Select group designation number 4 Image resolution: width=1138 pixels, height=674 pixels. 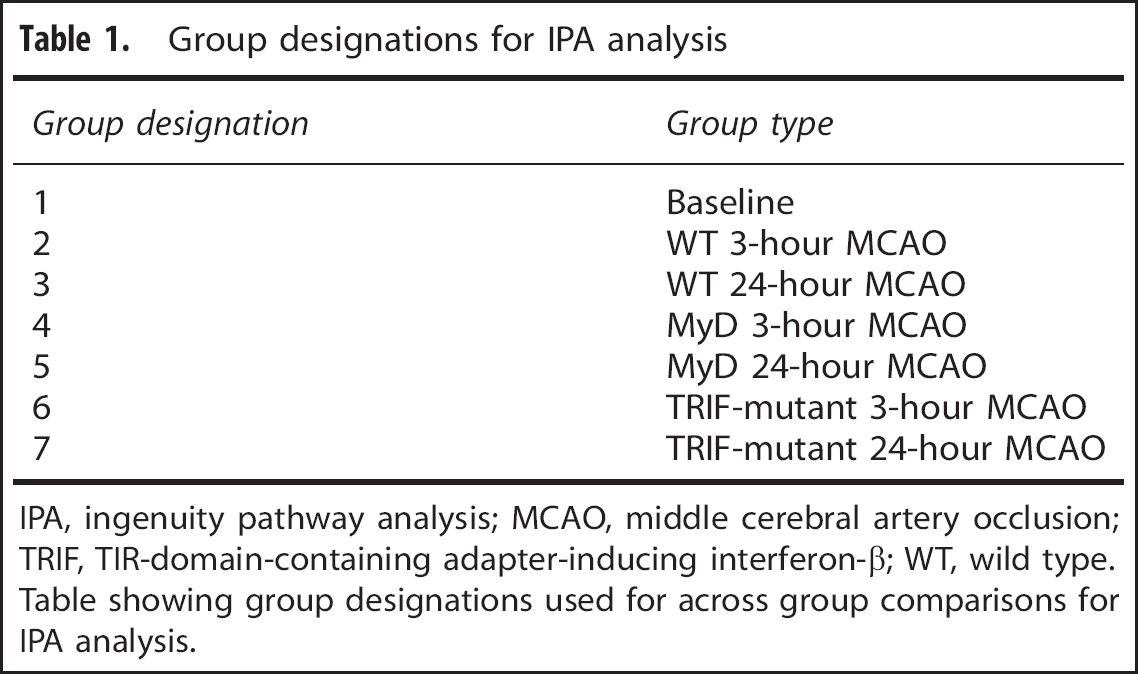click(x=41, y=325)
